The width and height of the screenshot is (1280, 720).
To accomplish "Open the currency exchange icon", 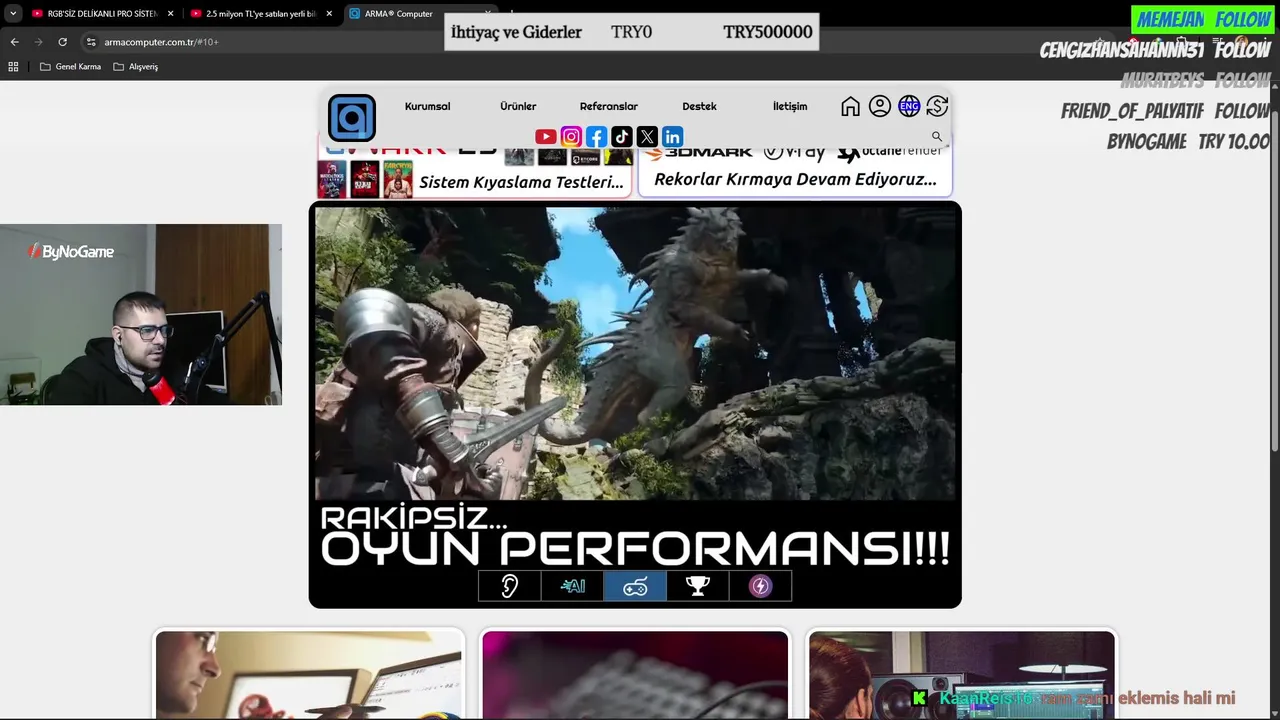I will [937, 106].
